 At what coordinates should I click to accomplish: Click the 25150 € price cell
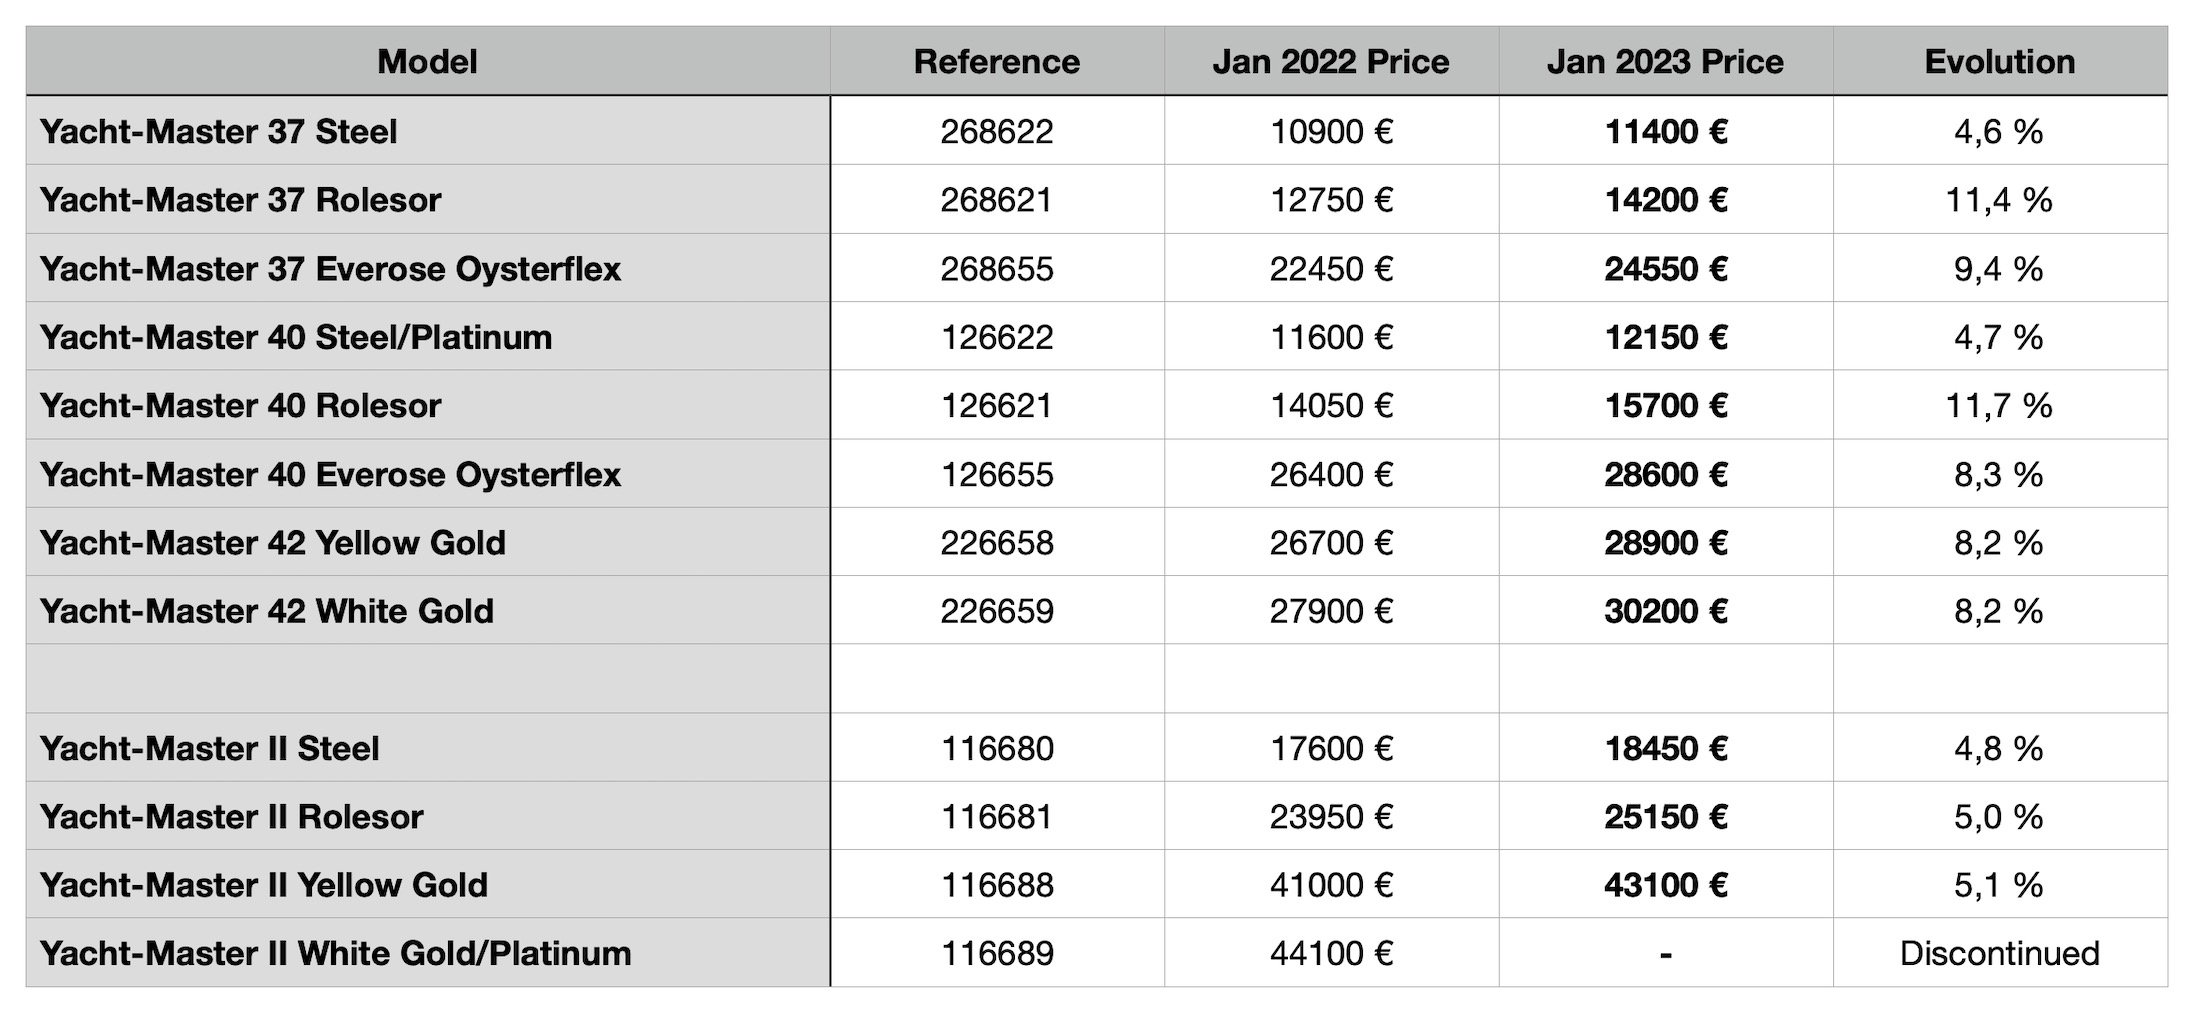[x=1666, y=816]
